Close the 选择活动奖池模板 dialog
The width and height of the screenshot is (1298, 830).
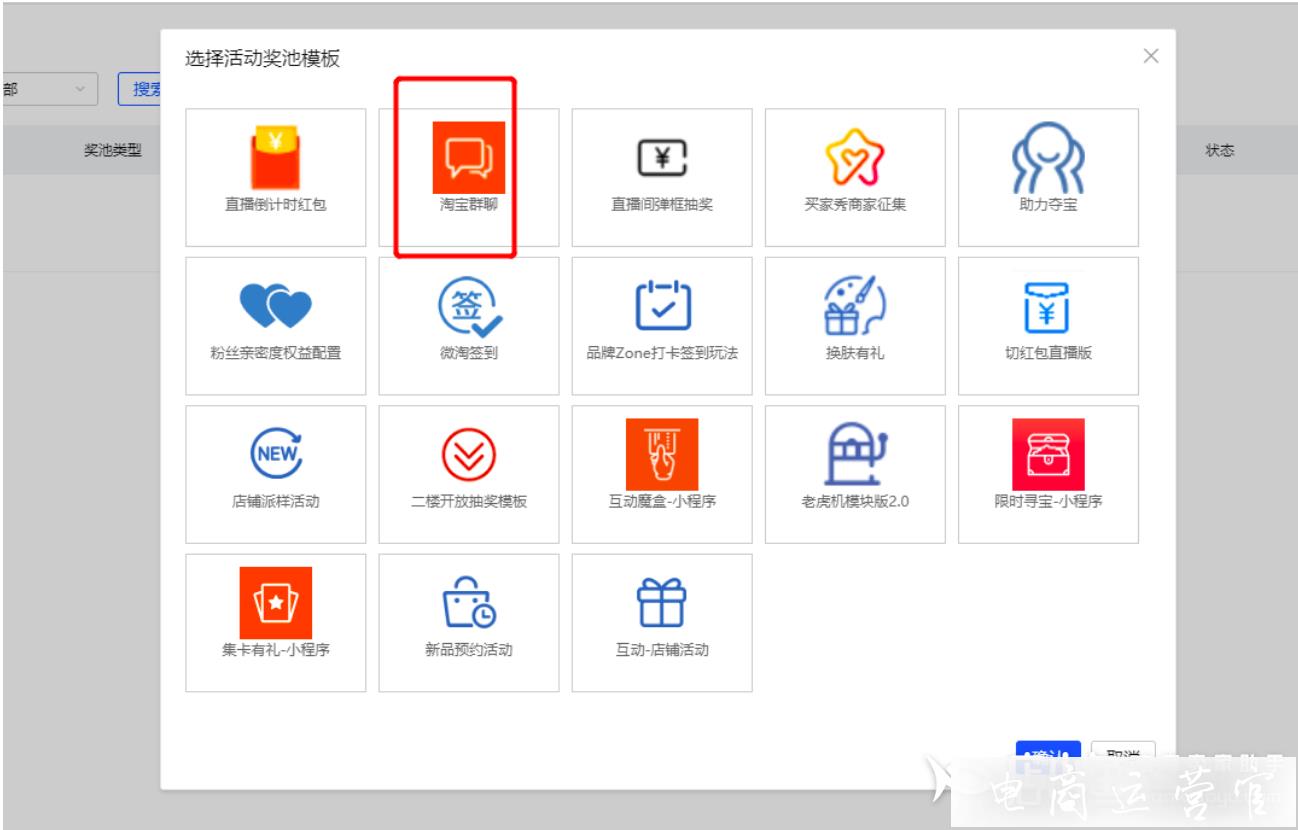[1151, 56]
